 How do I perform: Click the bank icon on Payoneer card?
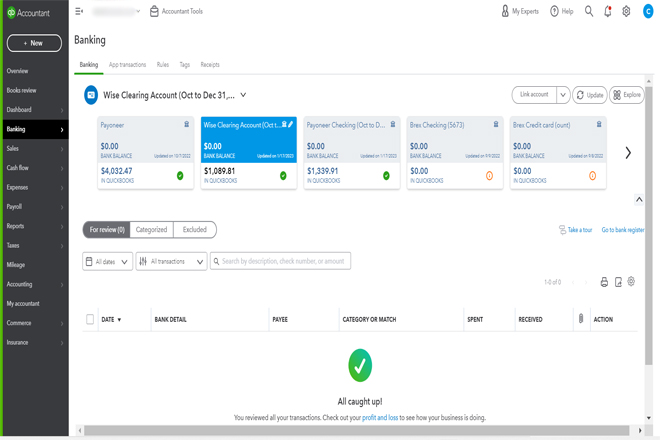point(186,124)
